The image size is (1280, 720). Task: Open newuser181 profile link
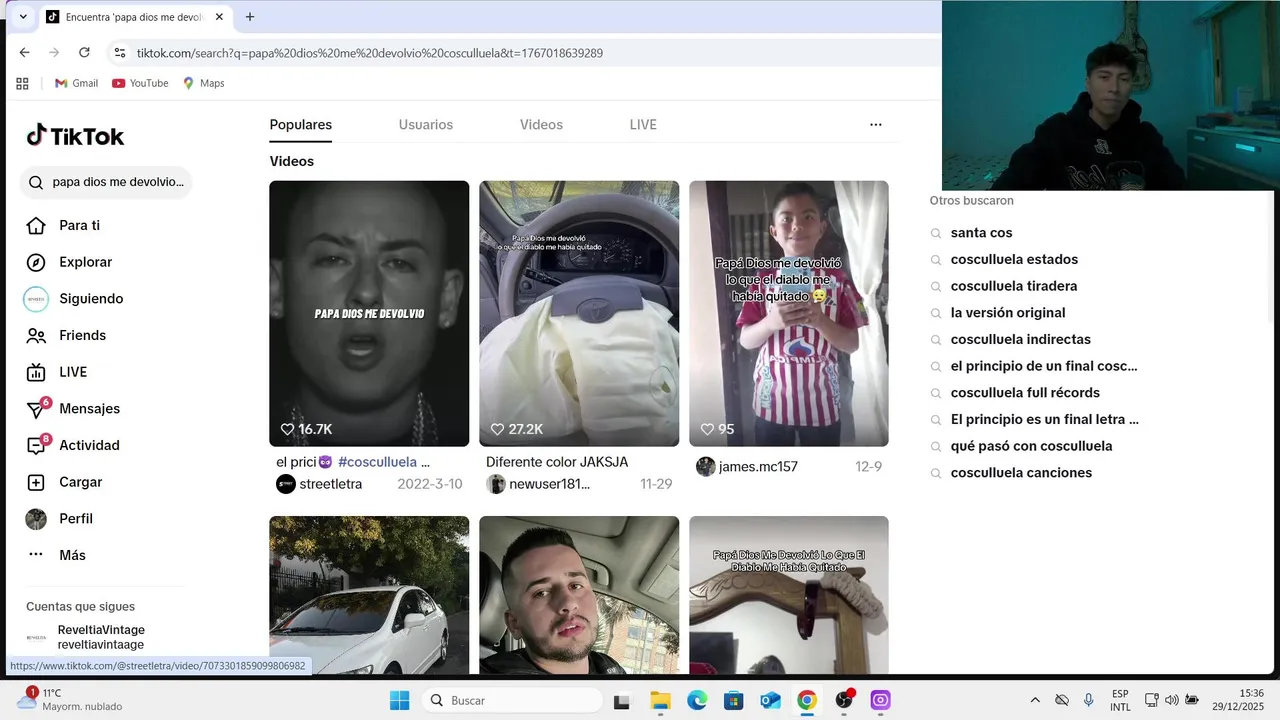[x=549, y=484]
